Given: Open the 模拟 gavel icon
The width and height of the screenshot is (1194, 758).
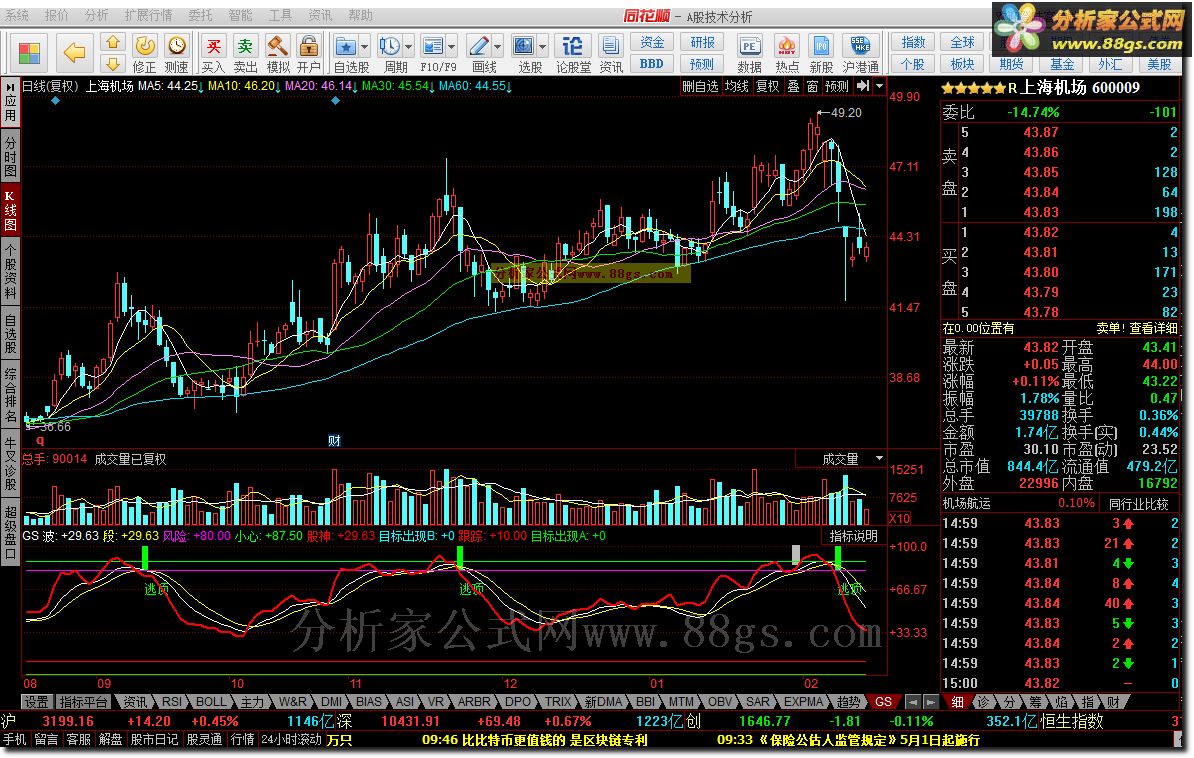Looking at the screenshot, I should [277, 46].
